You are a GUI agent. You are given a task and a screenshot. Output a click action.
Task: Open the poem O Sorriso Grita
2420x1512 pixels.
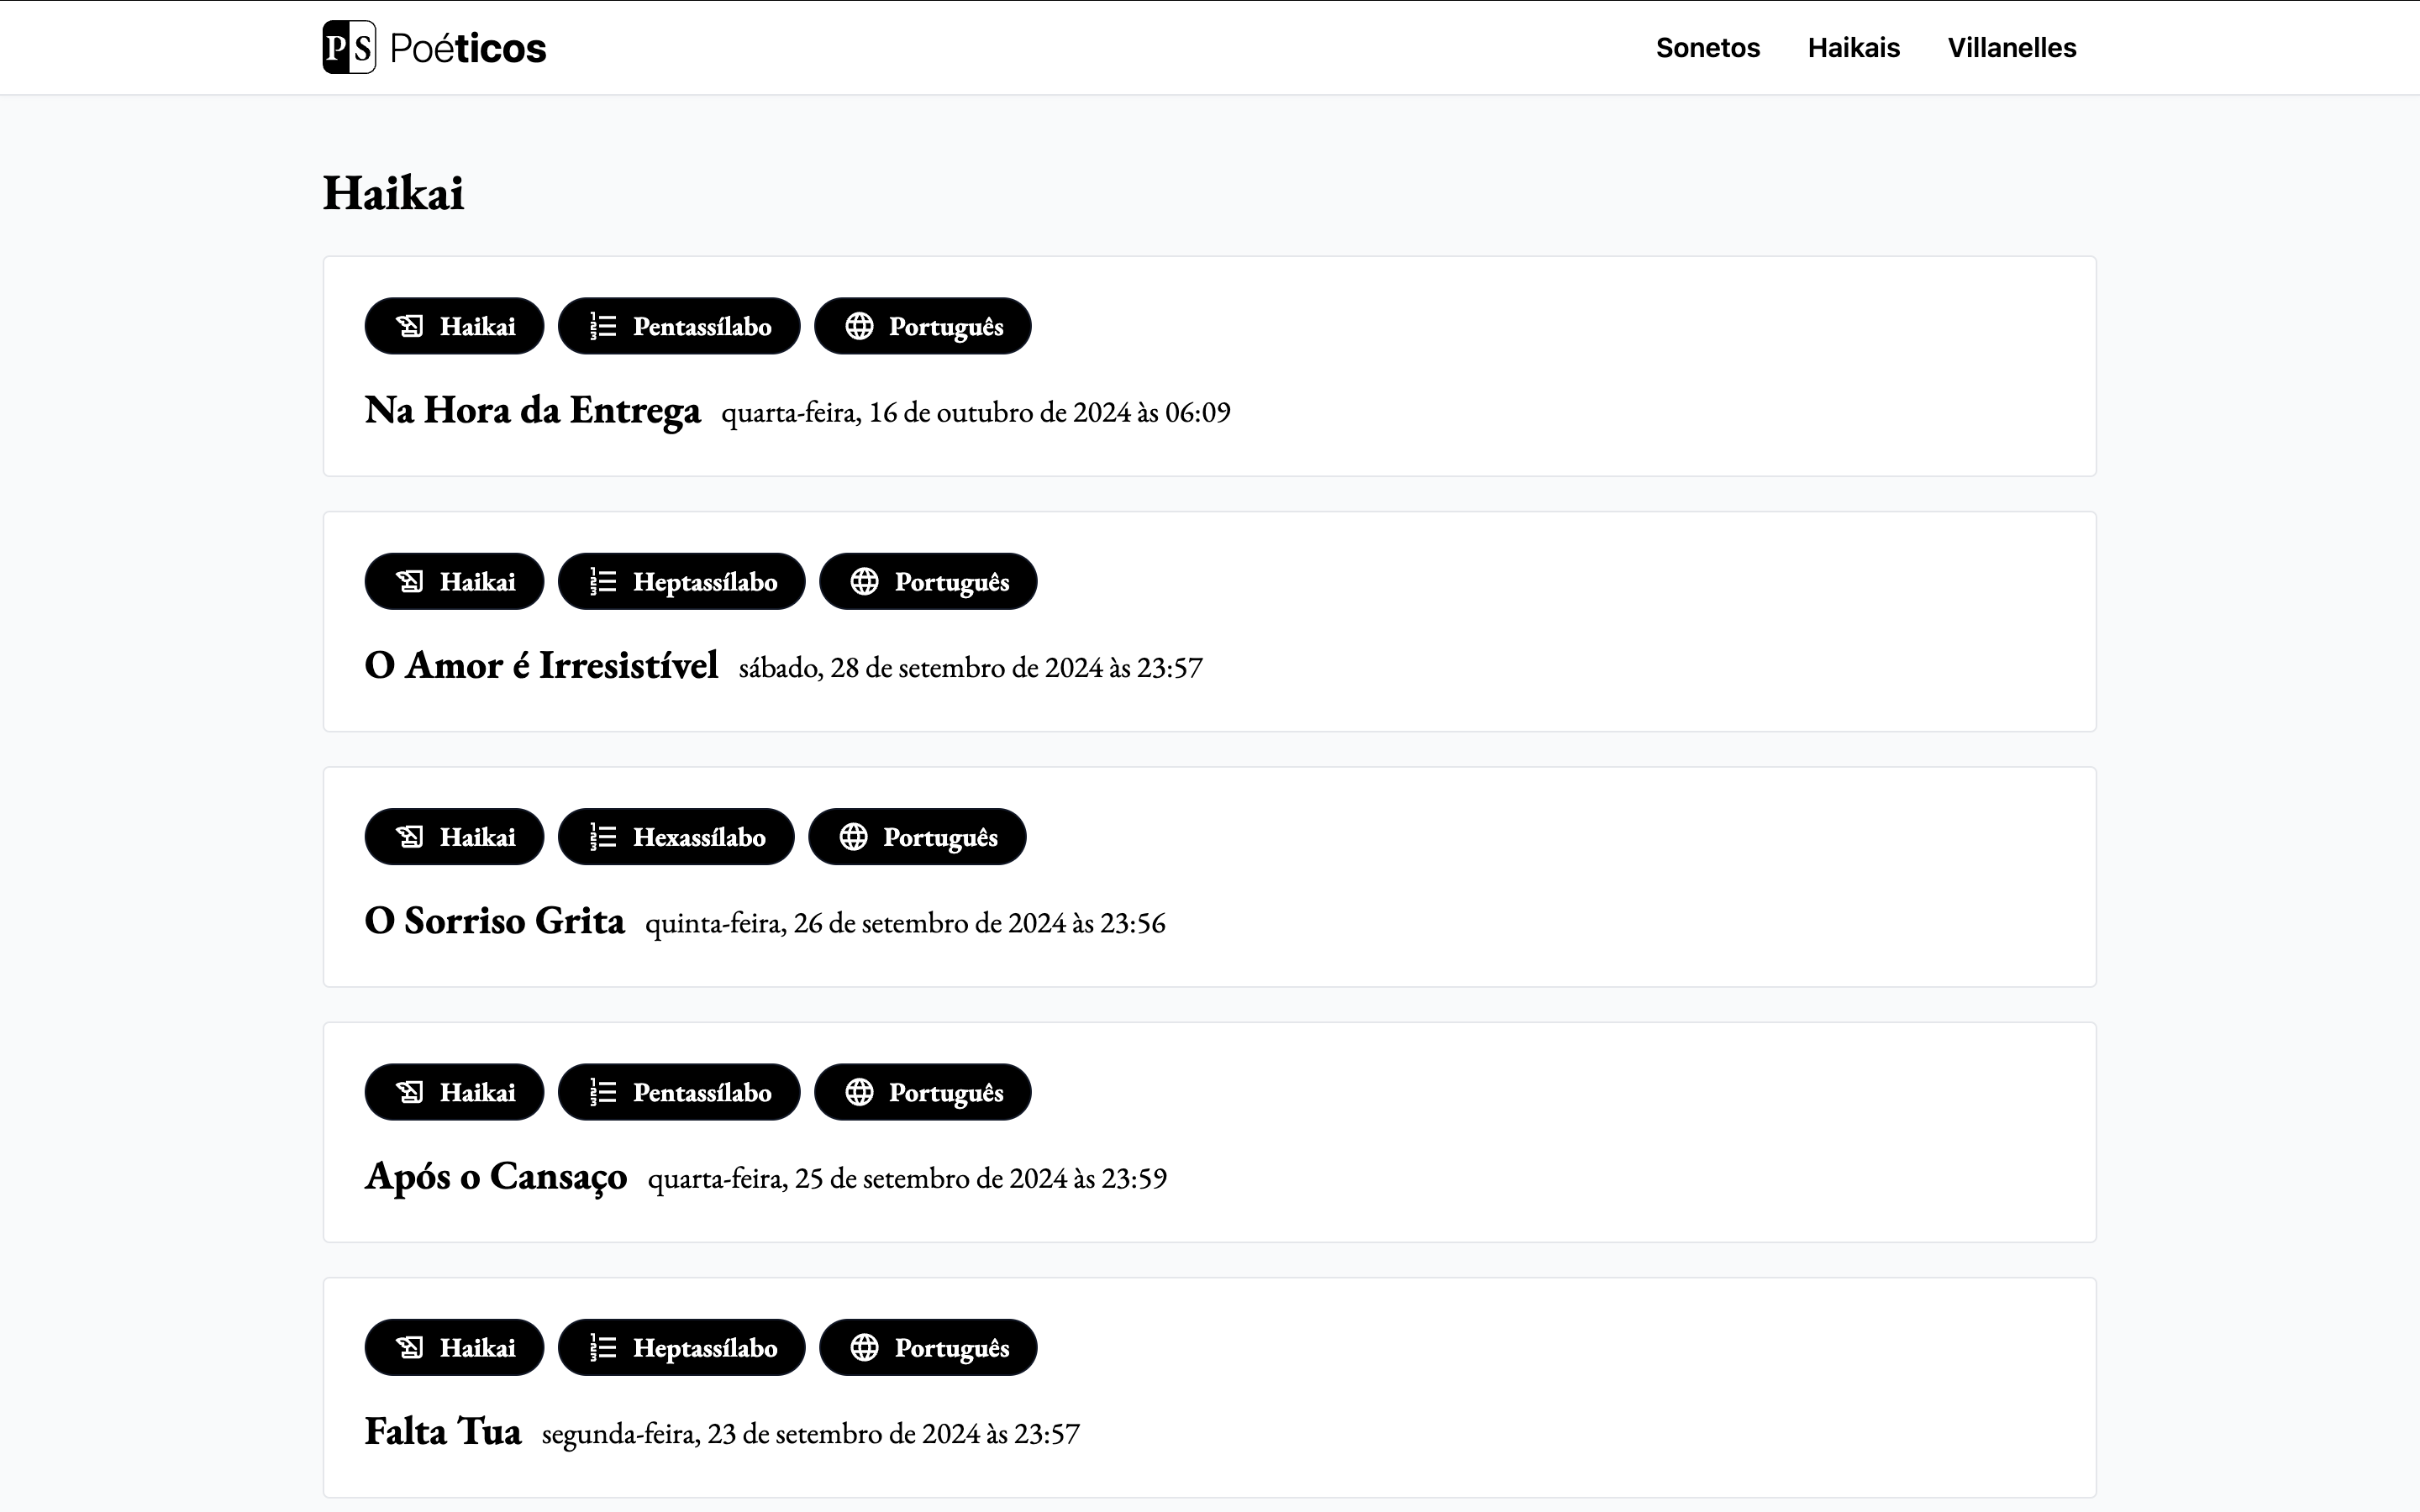pos(495,921)
